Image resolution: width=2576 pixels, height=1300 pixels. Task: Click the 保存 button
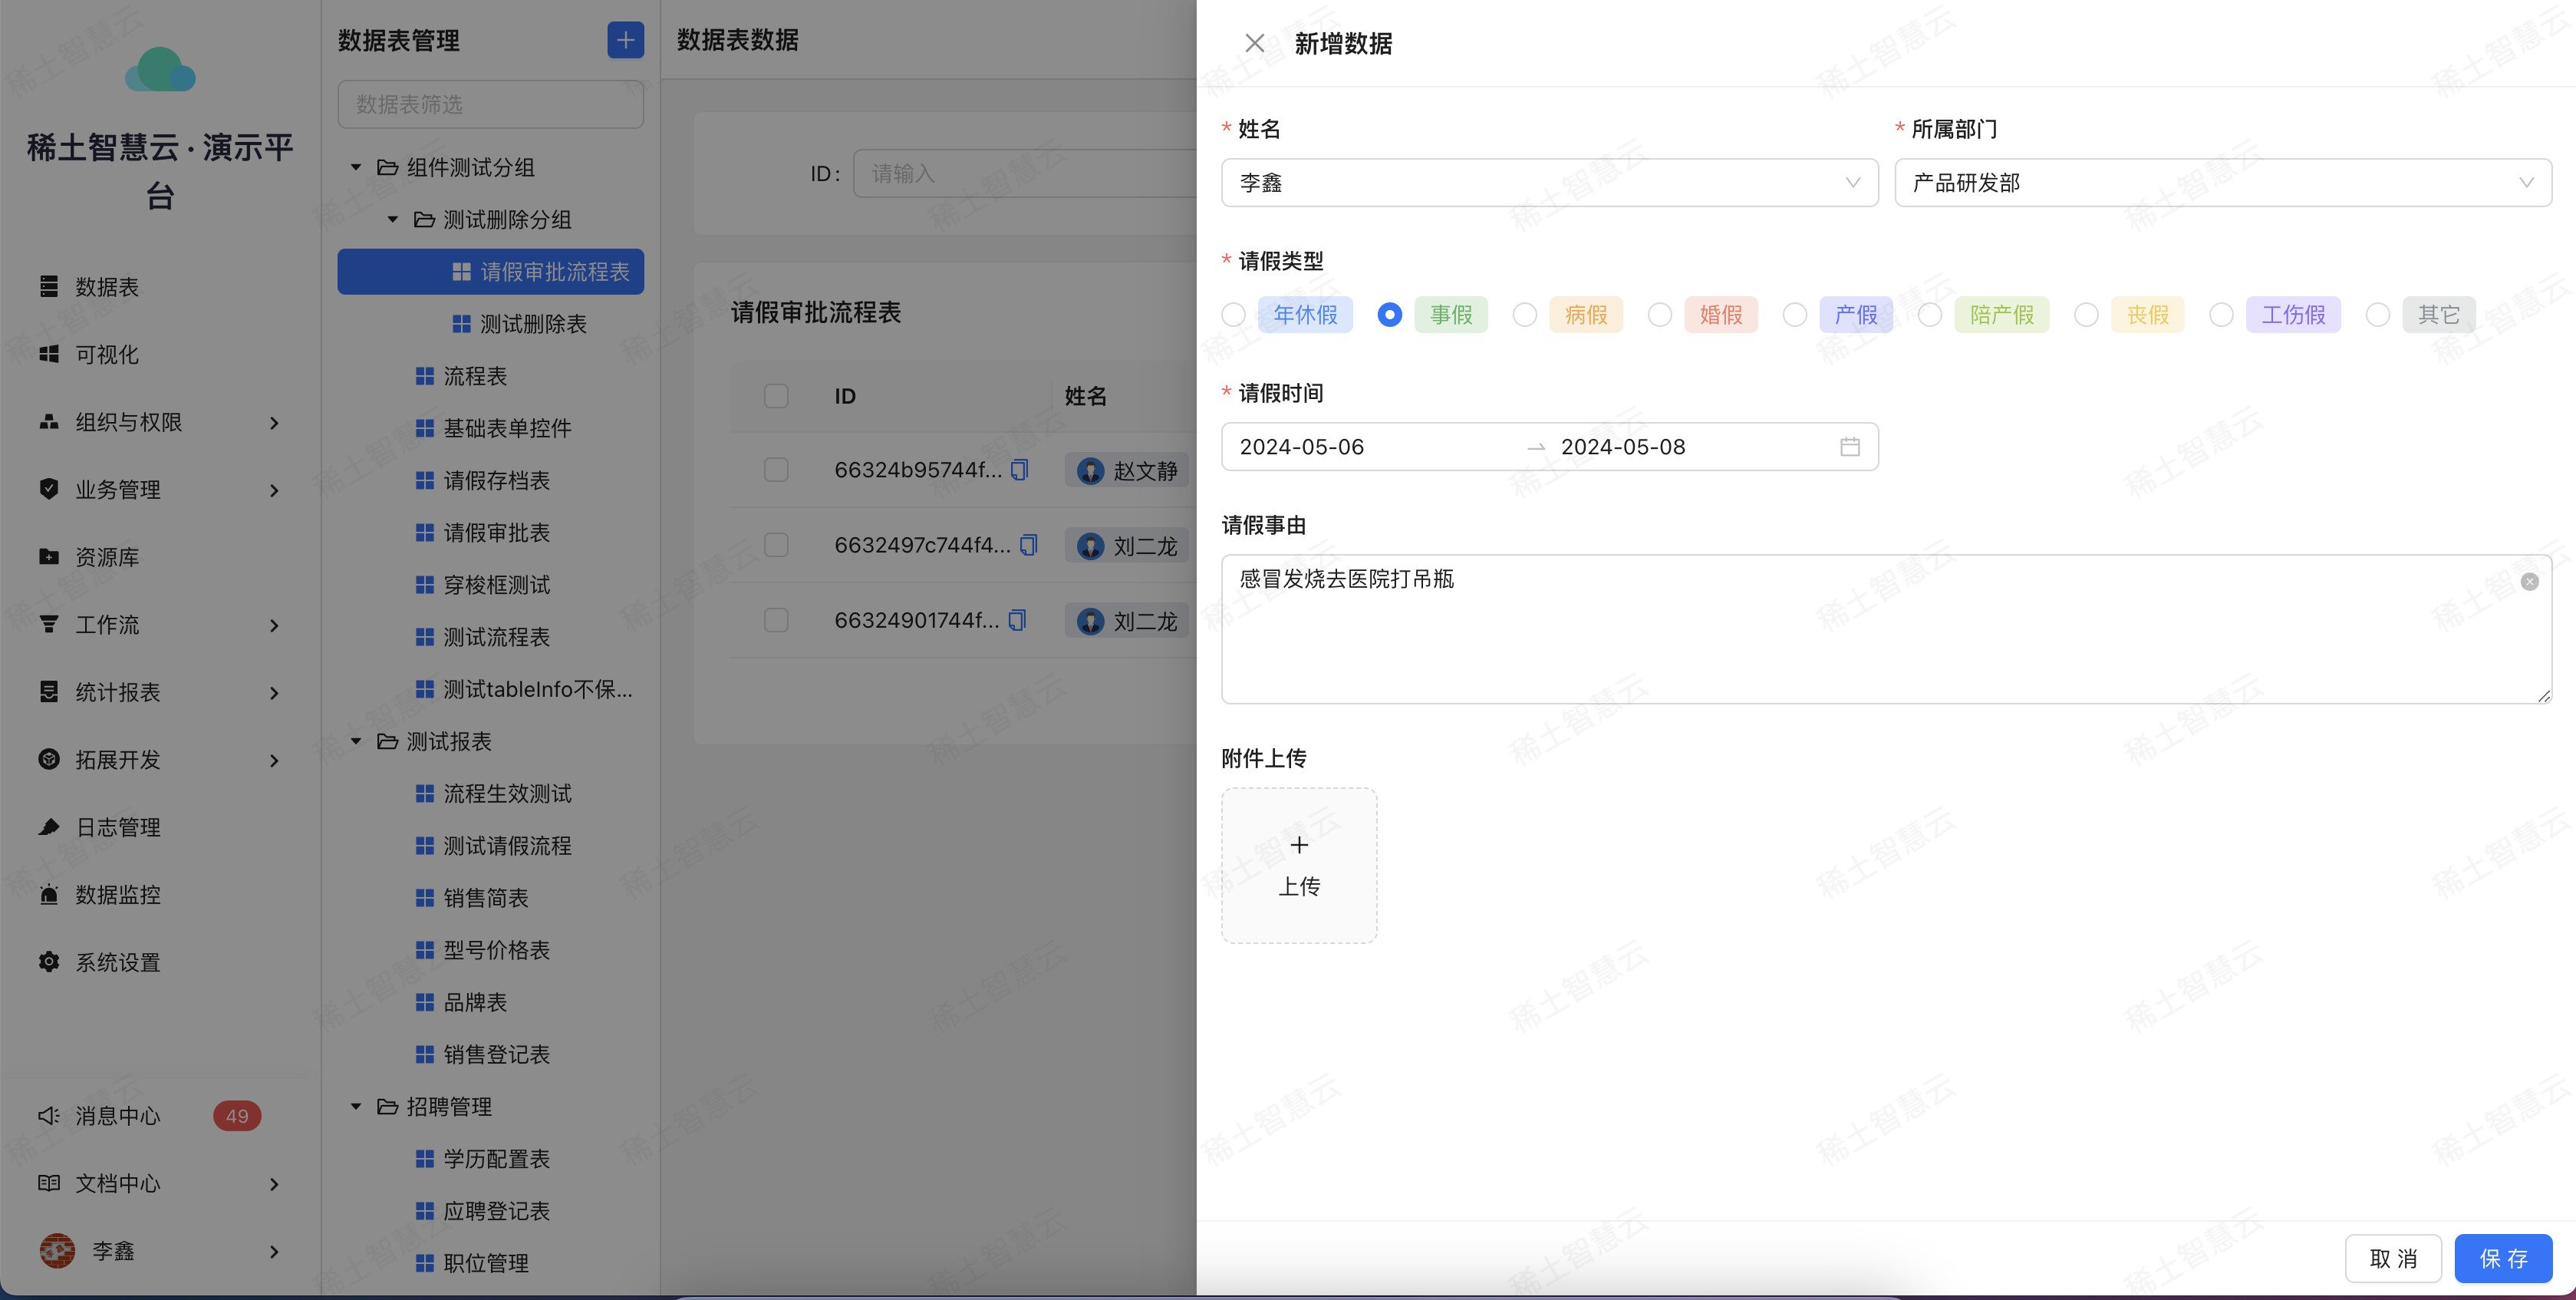(2502, 1258)
